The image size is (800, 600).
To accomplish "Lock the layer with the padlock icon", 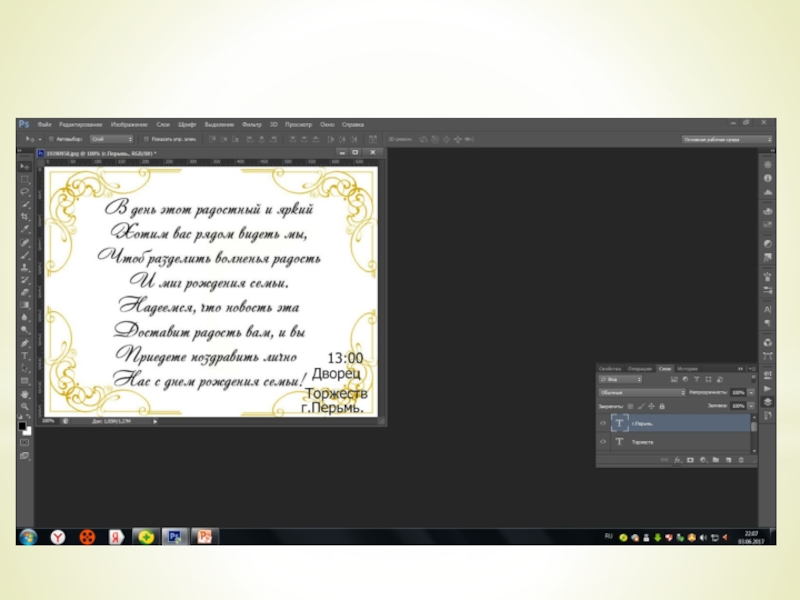I will (x=662, y=406).
